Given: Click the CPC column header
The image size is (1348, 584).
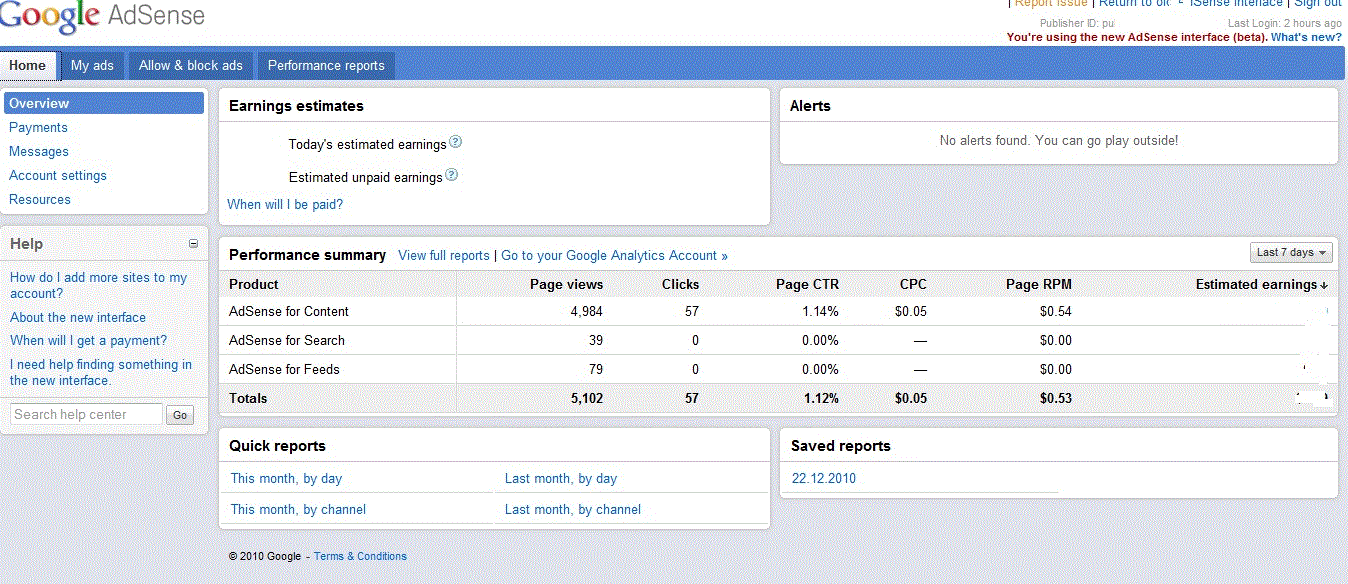Looking at the screenshot, I should click(x=913, y=285).
